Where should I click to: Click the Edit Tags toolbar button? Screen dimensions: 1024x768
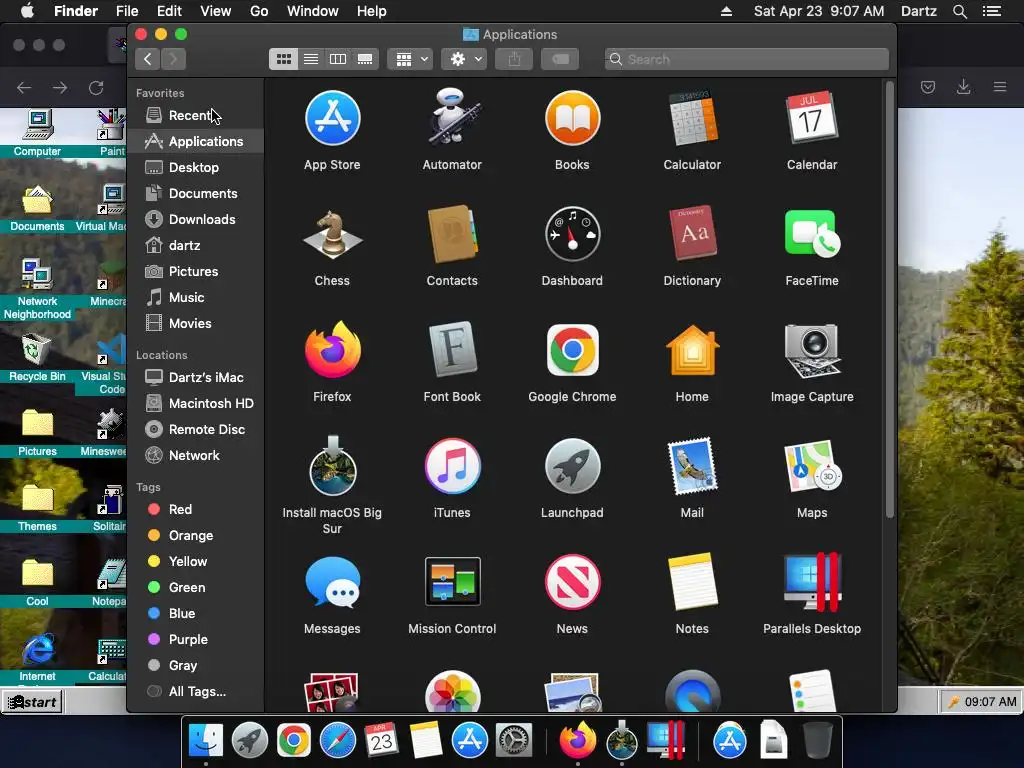(560, 59)
